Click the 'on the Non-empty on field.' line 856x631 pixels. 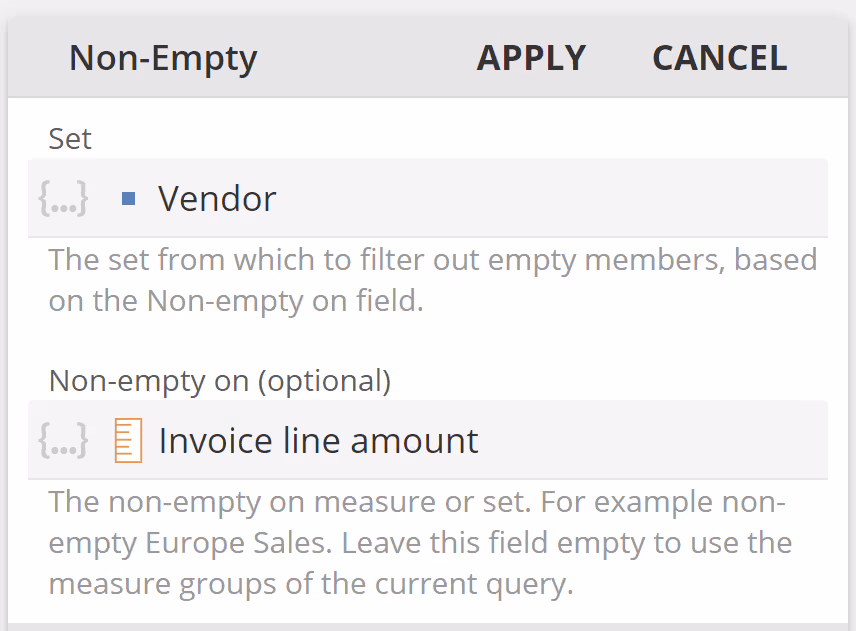(236, 301)
